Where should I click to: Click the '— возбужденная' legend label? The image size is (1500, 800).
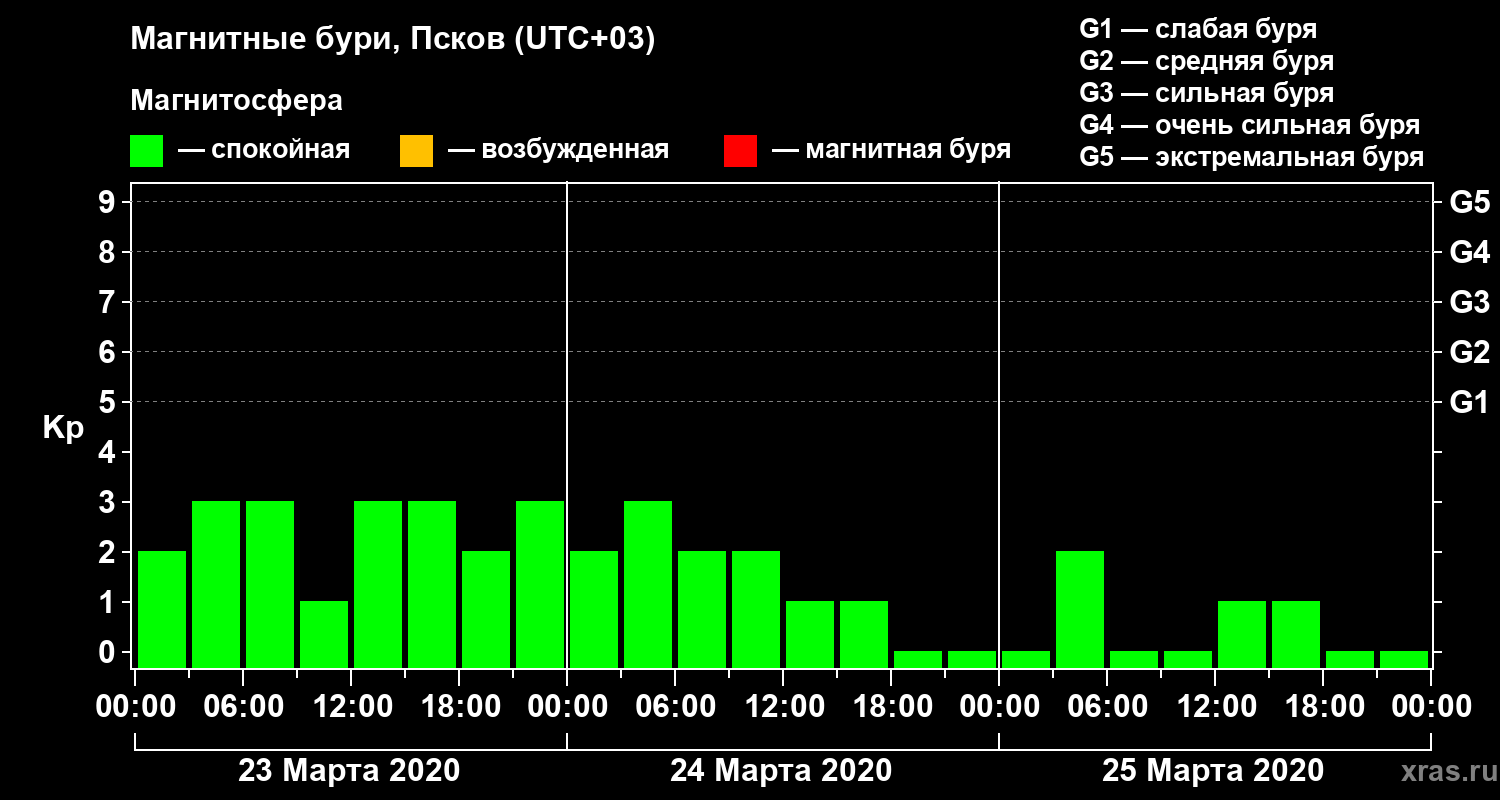(x=558, y=151)
